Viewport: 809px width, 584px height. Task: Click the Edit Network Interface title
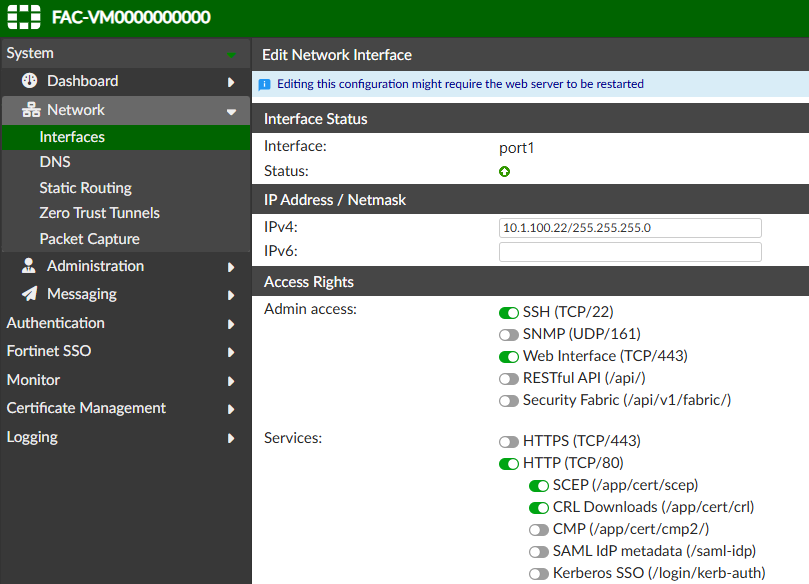337,55
